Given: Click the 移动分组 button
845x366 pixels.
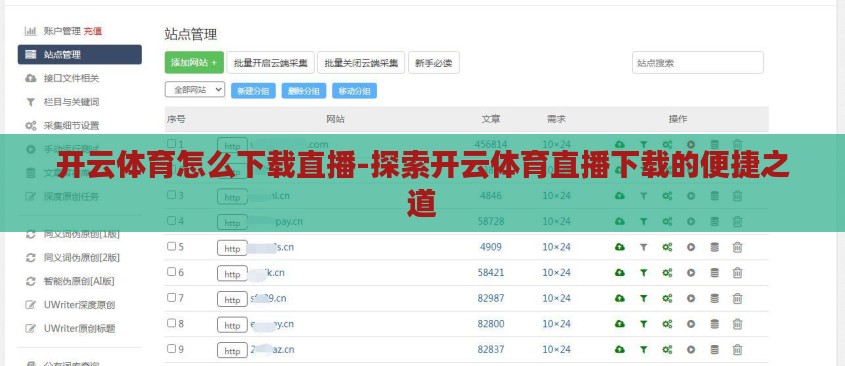Looking at the screenshot, I should [x=354, y=91].
